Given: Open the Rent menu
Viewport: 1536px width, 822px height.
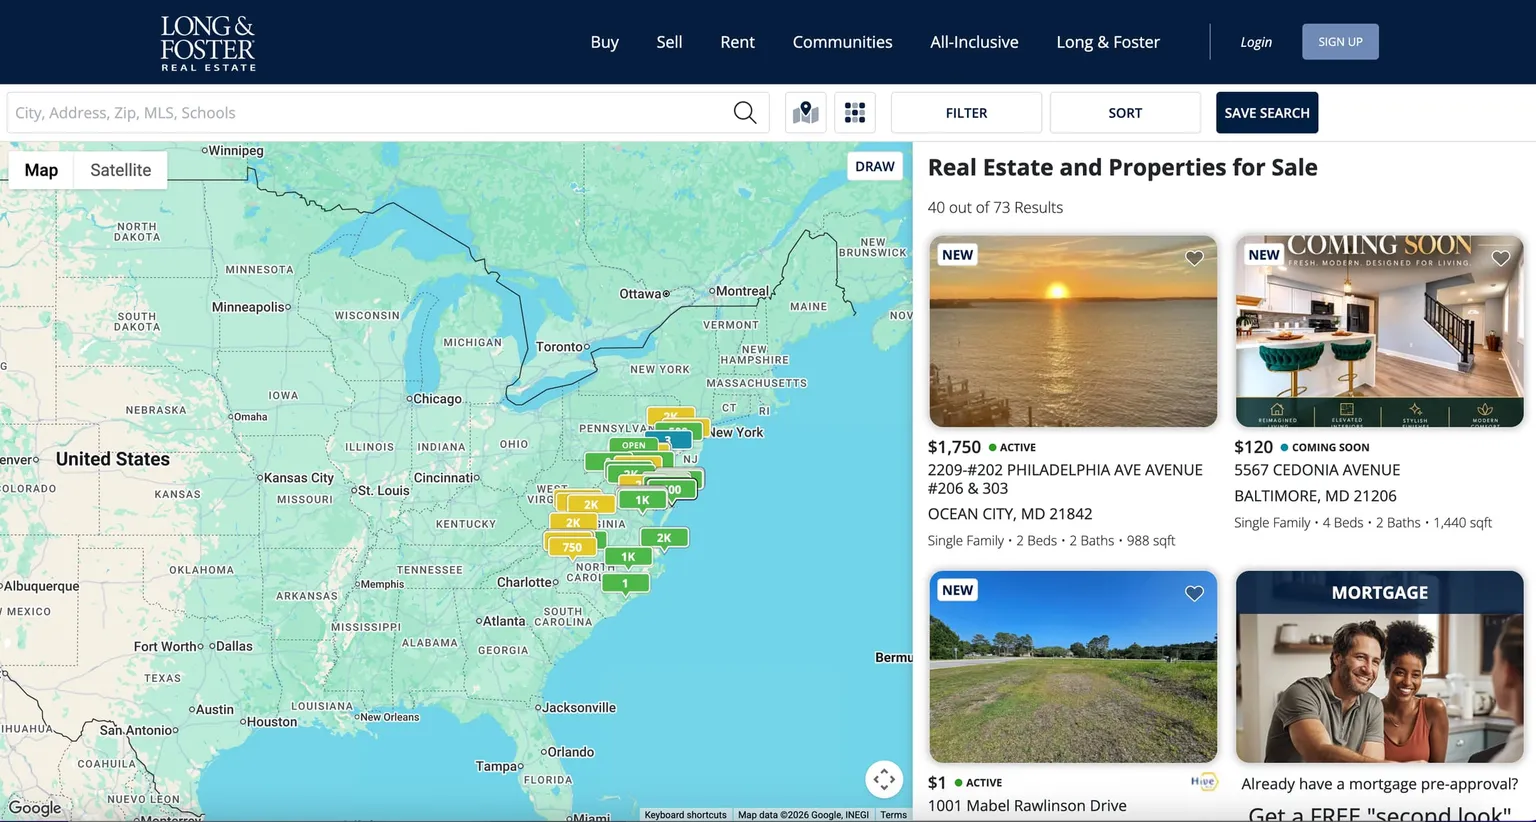Looking at the screenshot, I should tap(737, 42).
